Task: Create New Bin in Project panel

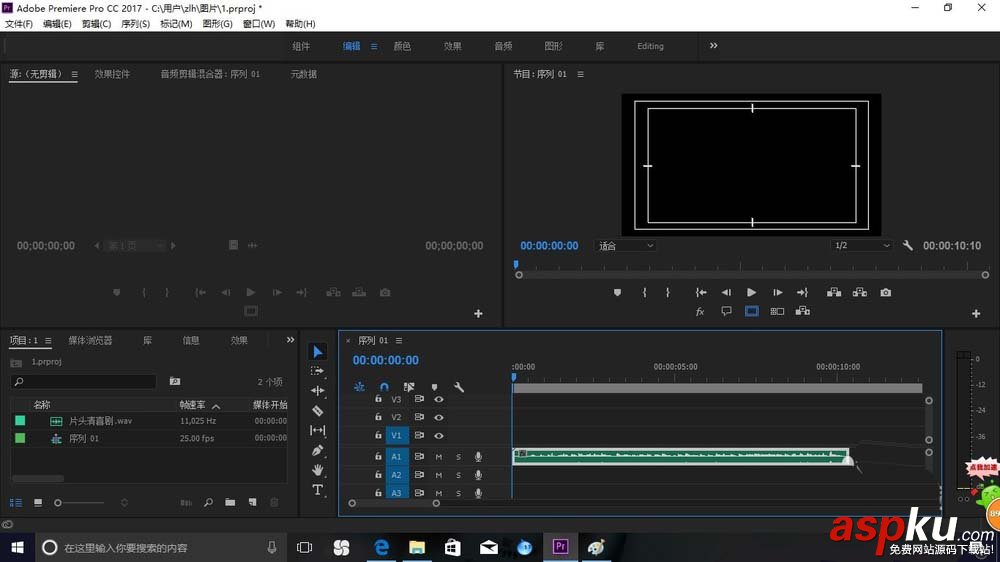Action: point(230,503)
